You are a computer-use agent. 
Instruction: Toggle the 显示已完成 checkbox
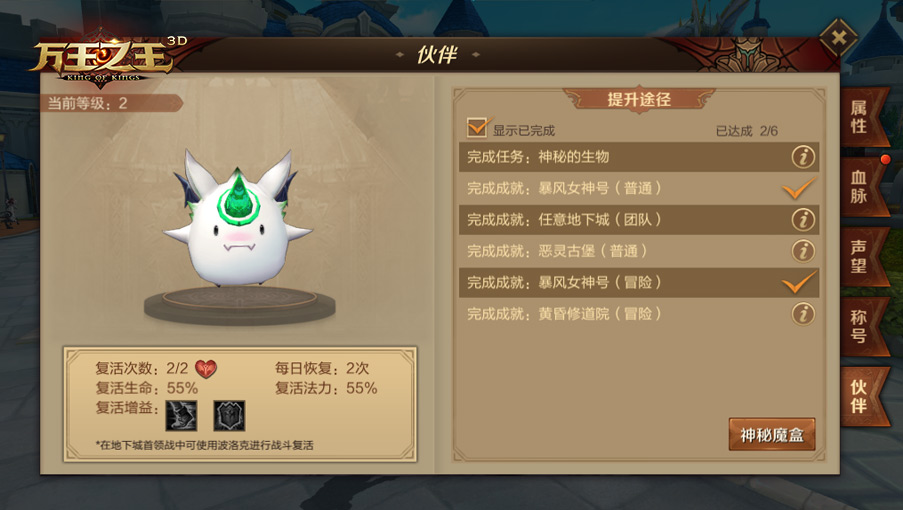478,127
